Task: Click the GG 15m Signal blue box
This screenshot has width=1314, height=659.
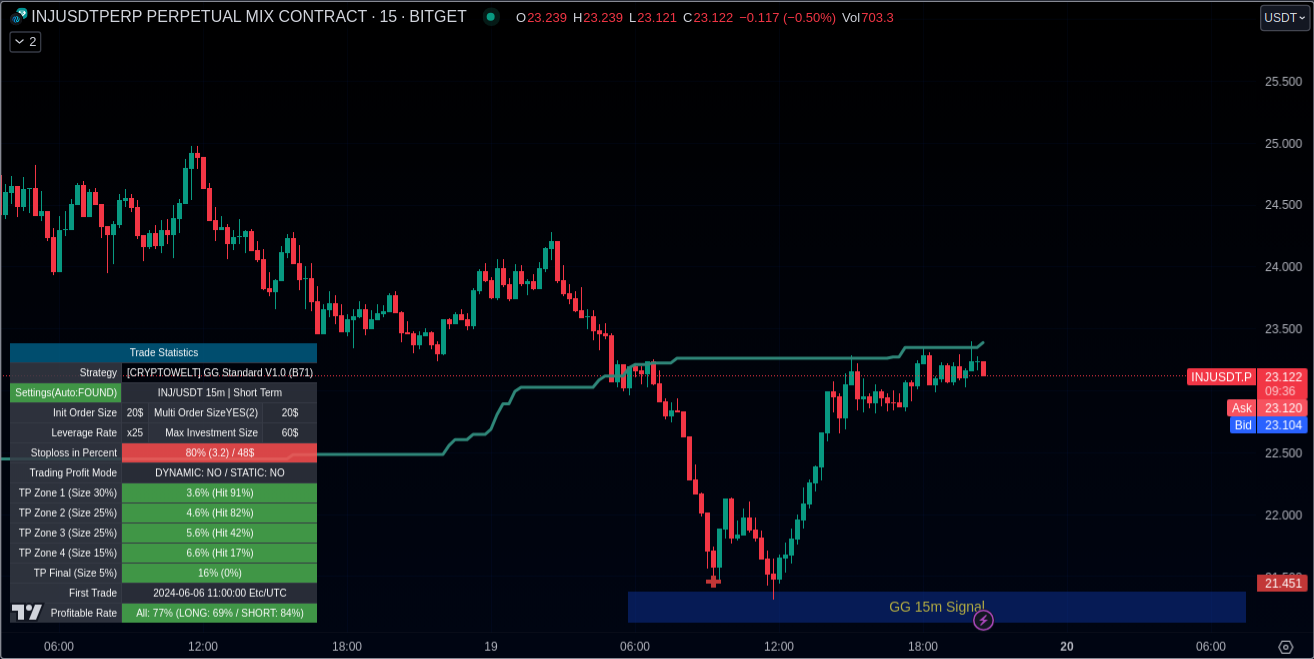Action: tap(936, 607)
